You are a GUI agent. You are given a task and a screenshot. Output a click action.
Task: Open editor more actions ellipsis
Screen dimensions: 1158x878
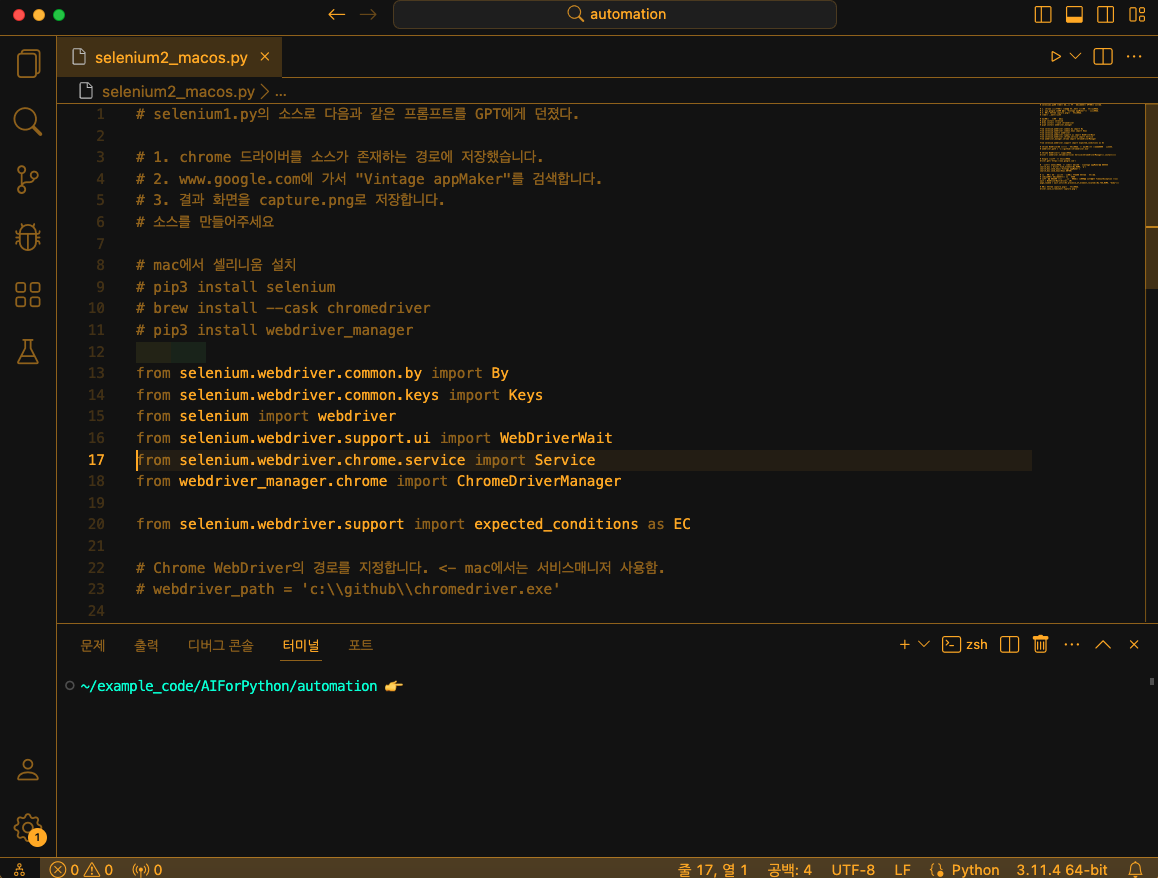pyautogui.click(x=1134, y=57)
